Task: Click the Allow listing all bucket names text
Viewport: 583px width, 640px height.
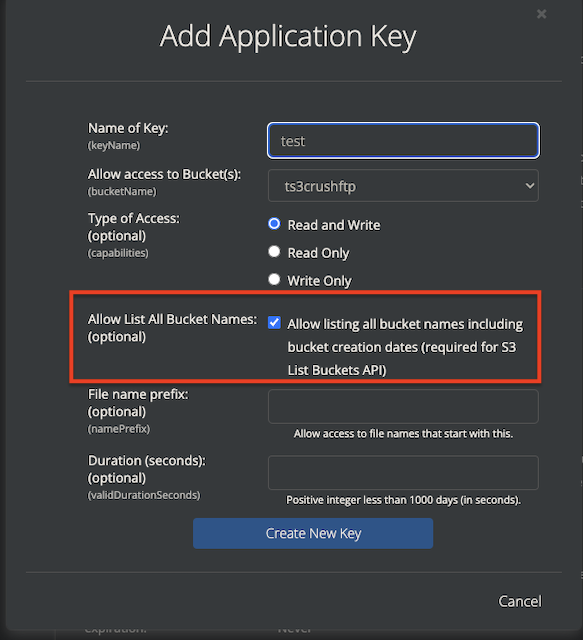Action: point(405,347)
